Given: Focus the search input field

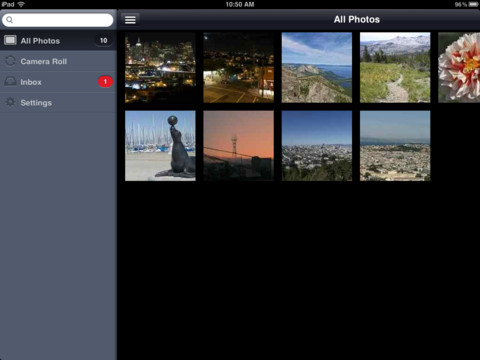Looking at the screenshot, I should coord(58,20).
